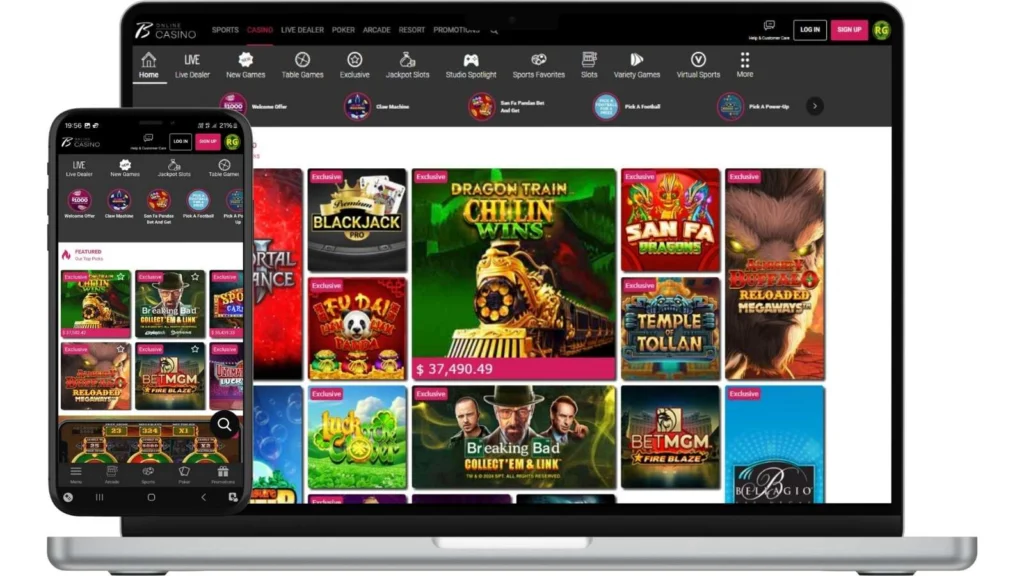Click SIGN UP button on laptop

tap(849, 29)
